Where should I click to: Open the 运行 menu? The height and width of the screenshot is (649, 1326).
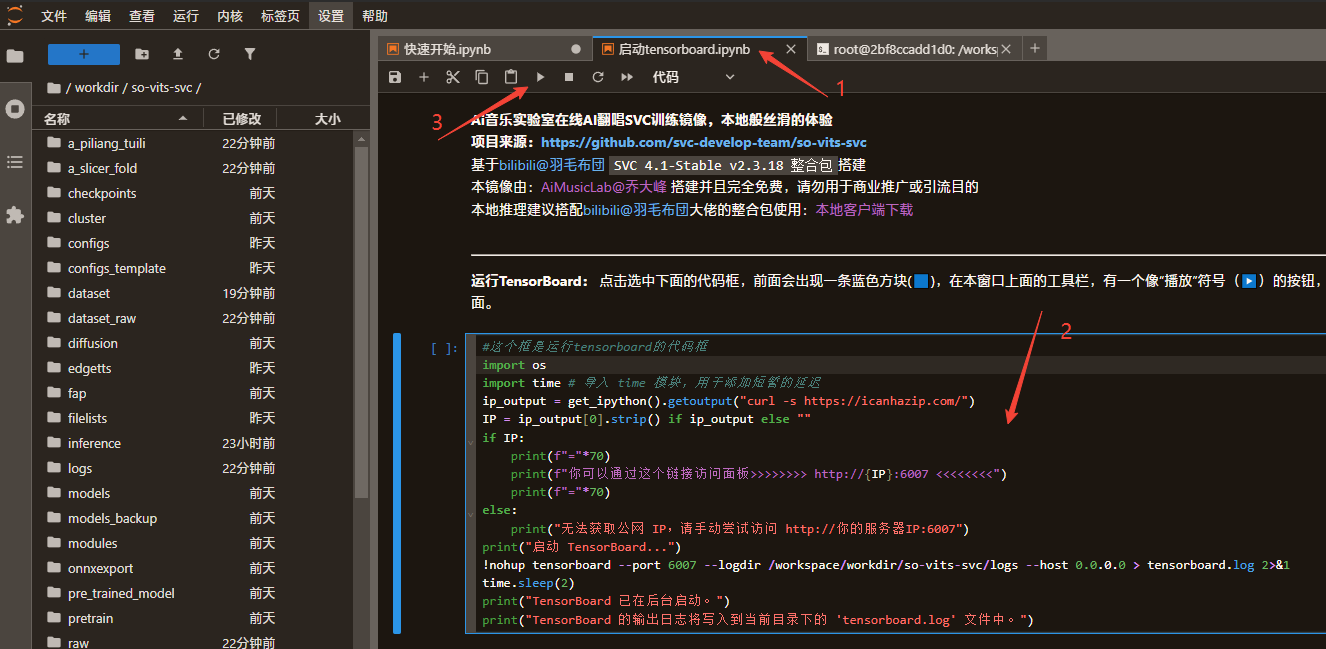(186, 16)
